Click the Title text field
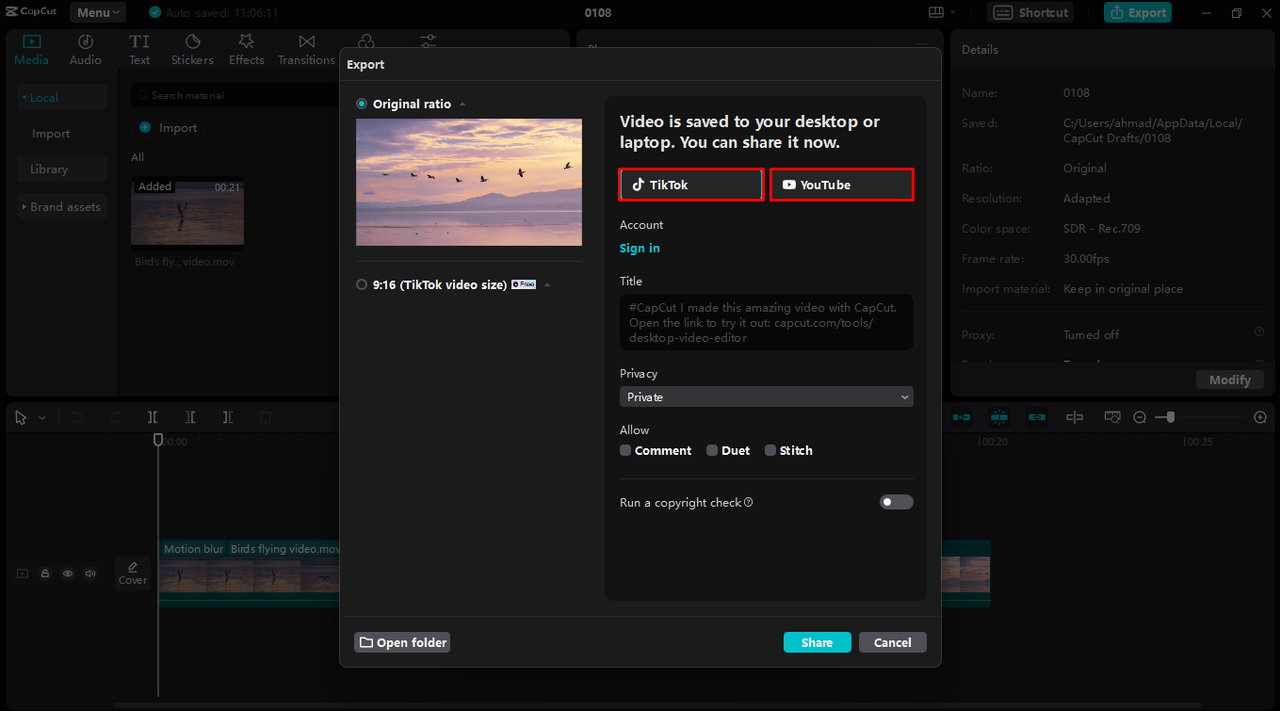This screenshot has height=711, width=1280. [x=766, y=322]
